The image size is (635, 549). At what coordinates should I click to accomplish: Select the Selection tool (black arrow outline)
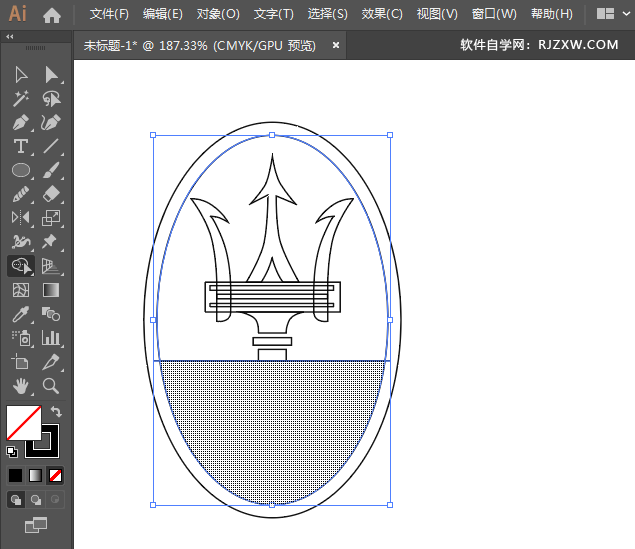click(21, 75)
